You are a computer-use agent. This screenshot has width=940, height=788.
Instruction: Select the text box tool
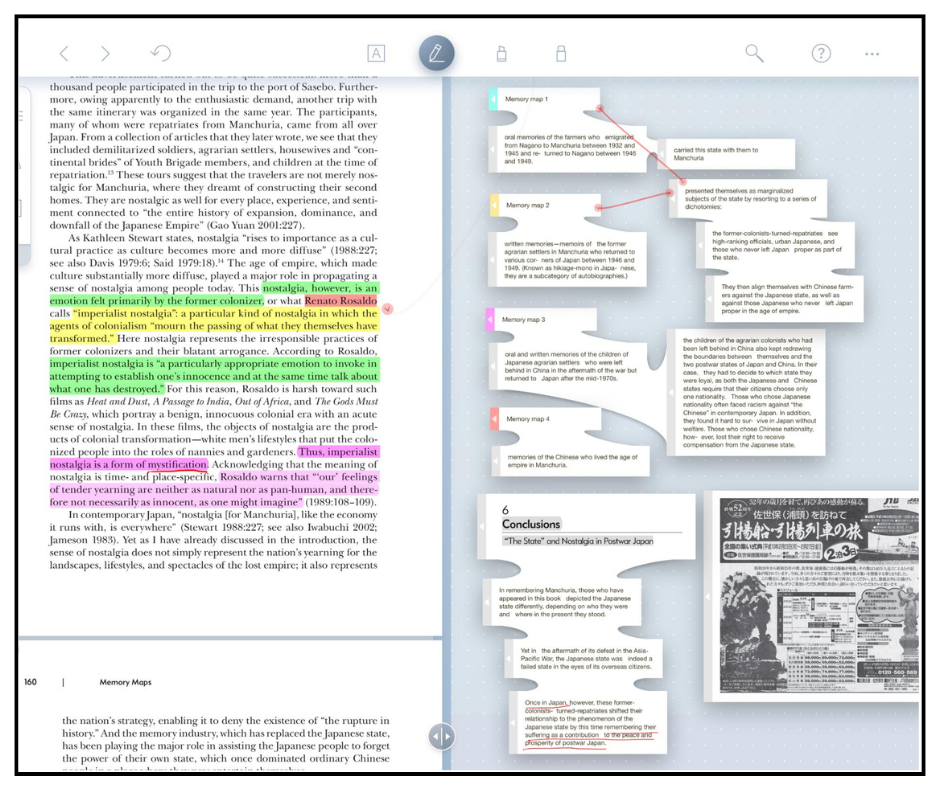click(376, 54)
